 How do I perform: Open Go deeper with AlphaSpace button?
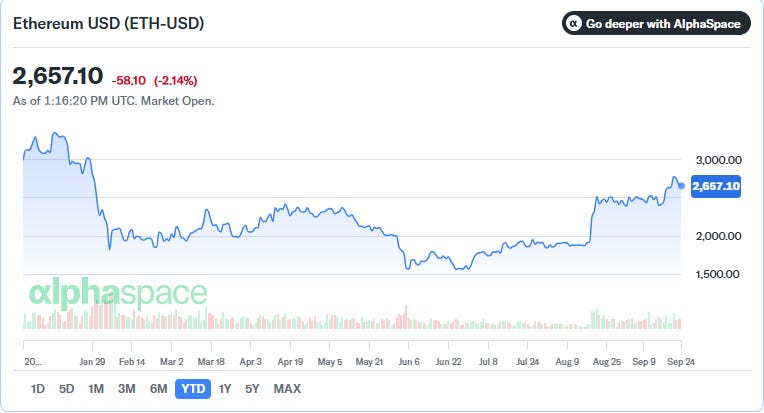(656, 23)
